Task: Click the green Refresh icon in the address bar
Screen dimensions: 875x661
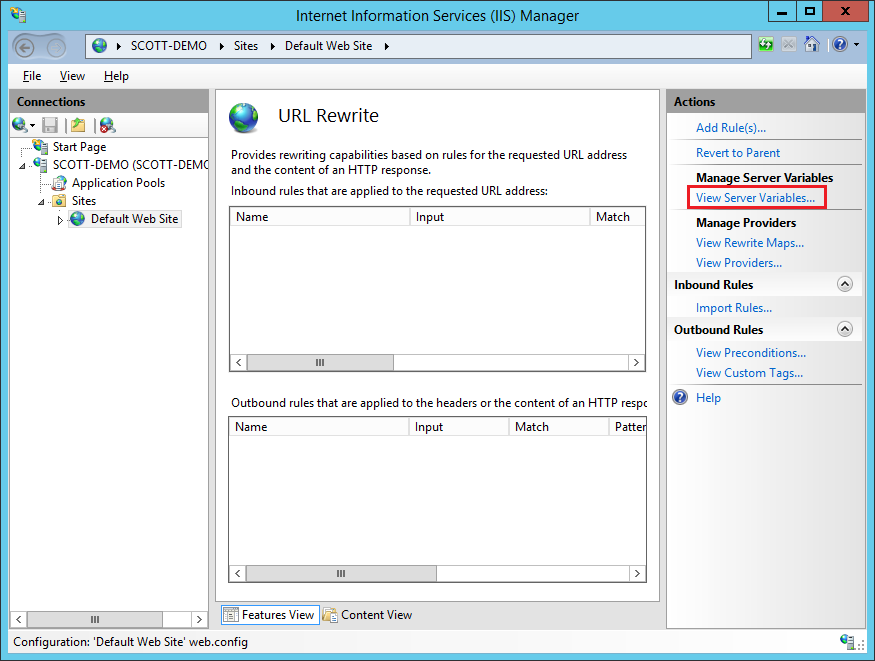Action: [766, 45]
